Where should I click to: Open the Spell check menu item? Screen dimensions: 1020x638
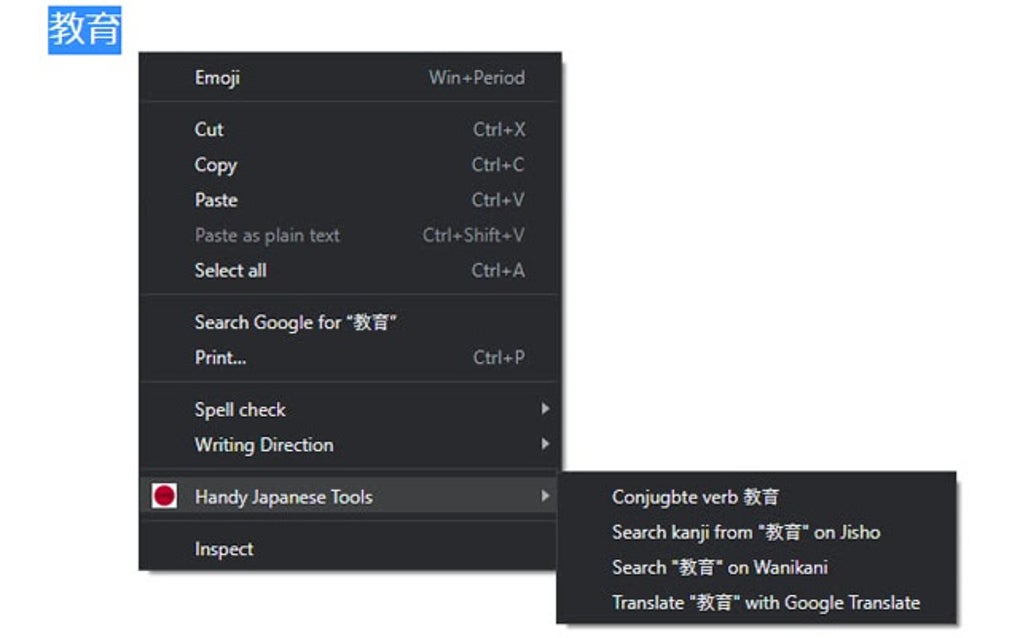tap(240, 409)
